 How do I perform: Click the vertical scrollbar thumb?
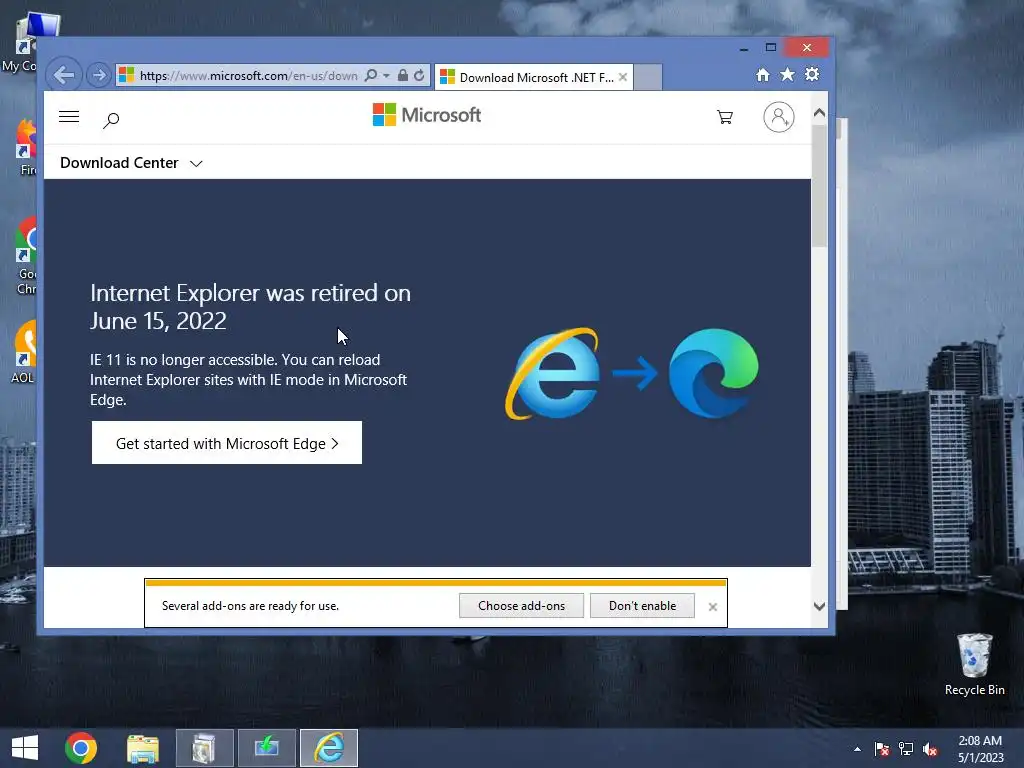pyautogui.click(x=820, y=186)
